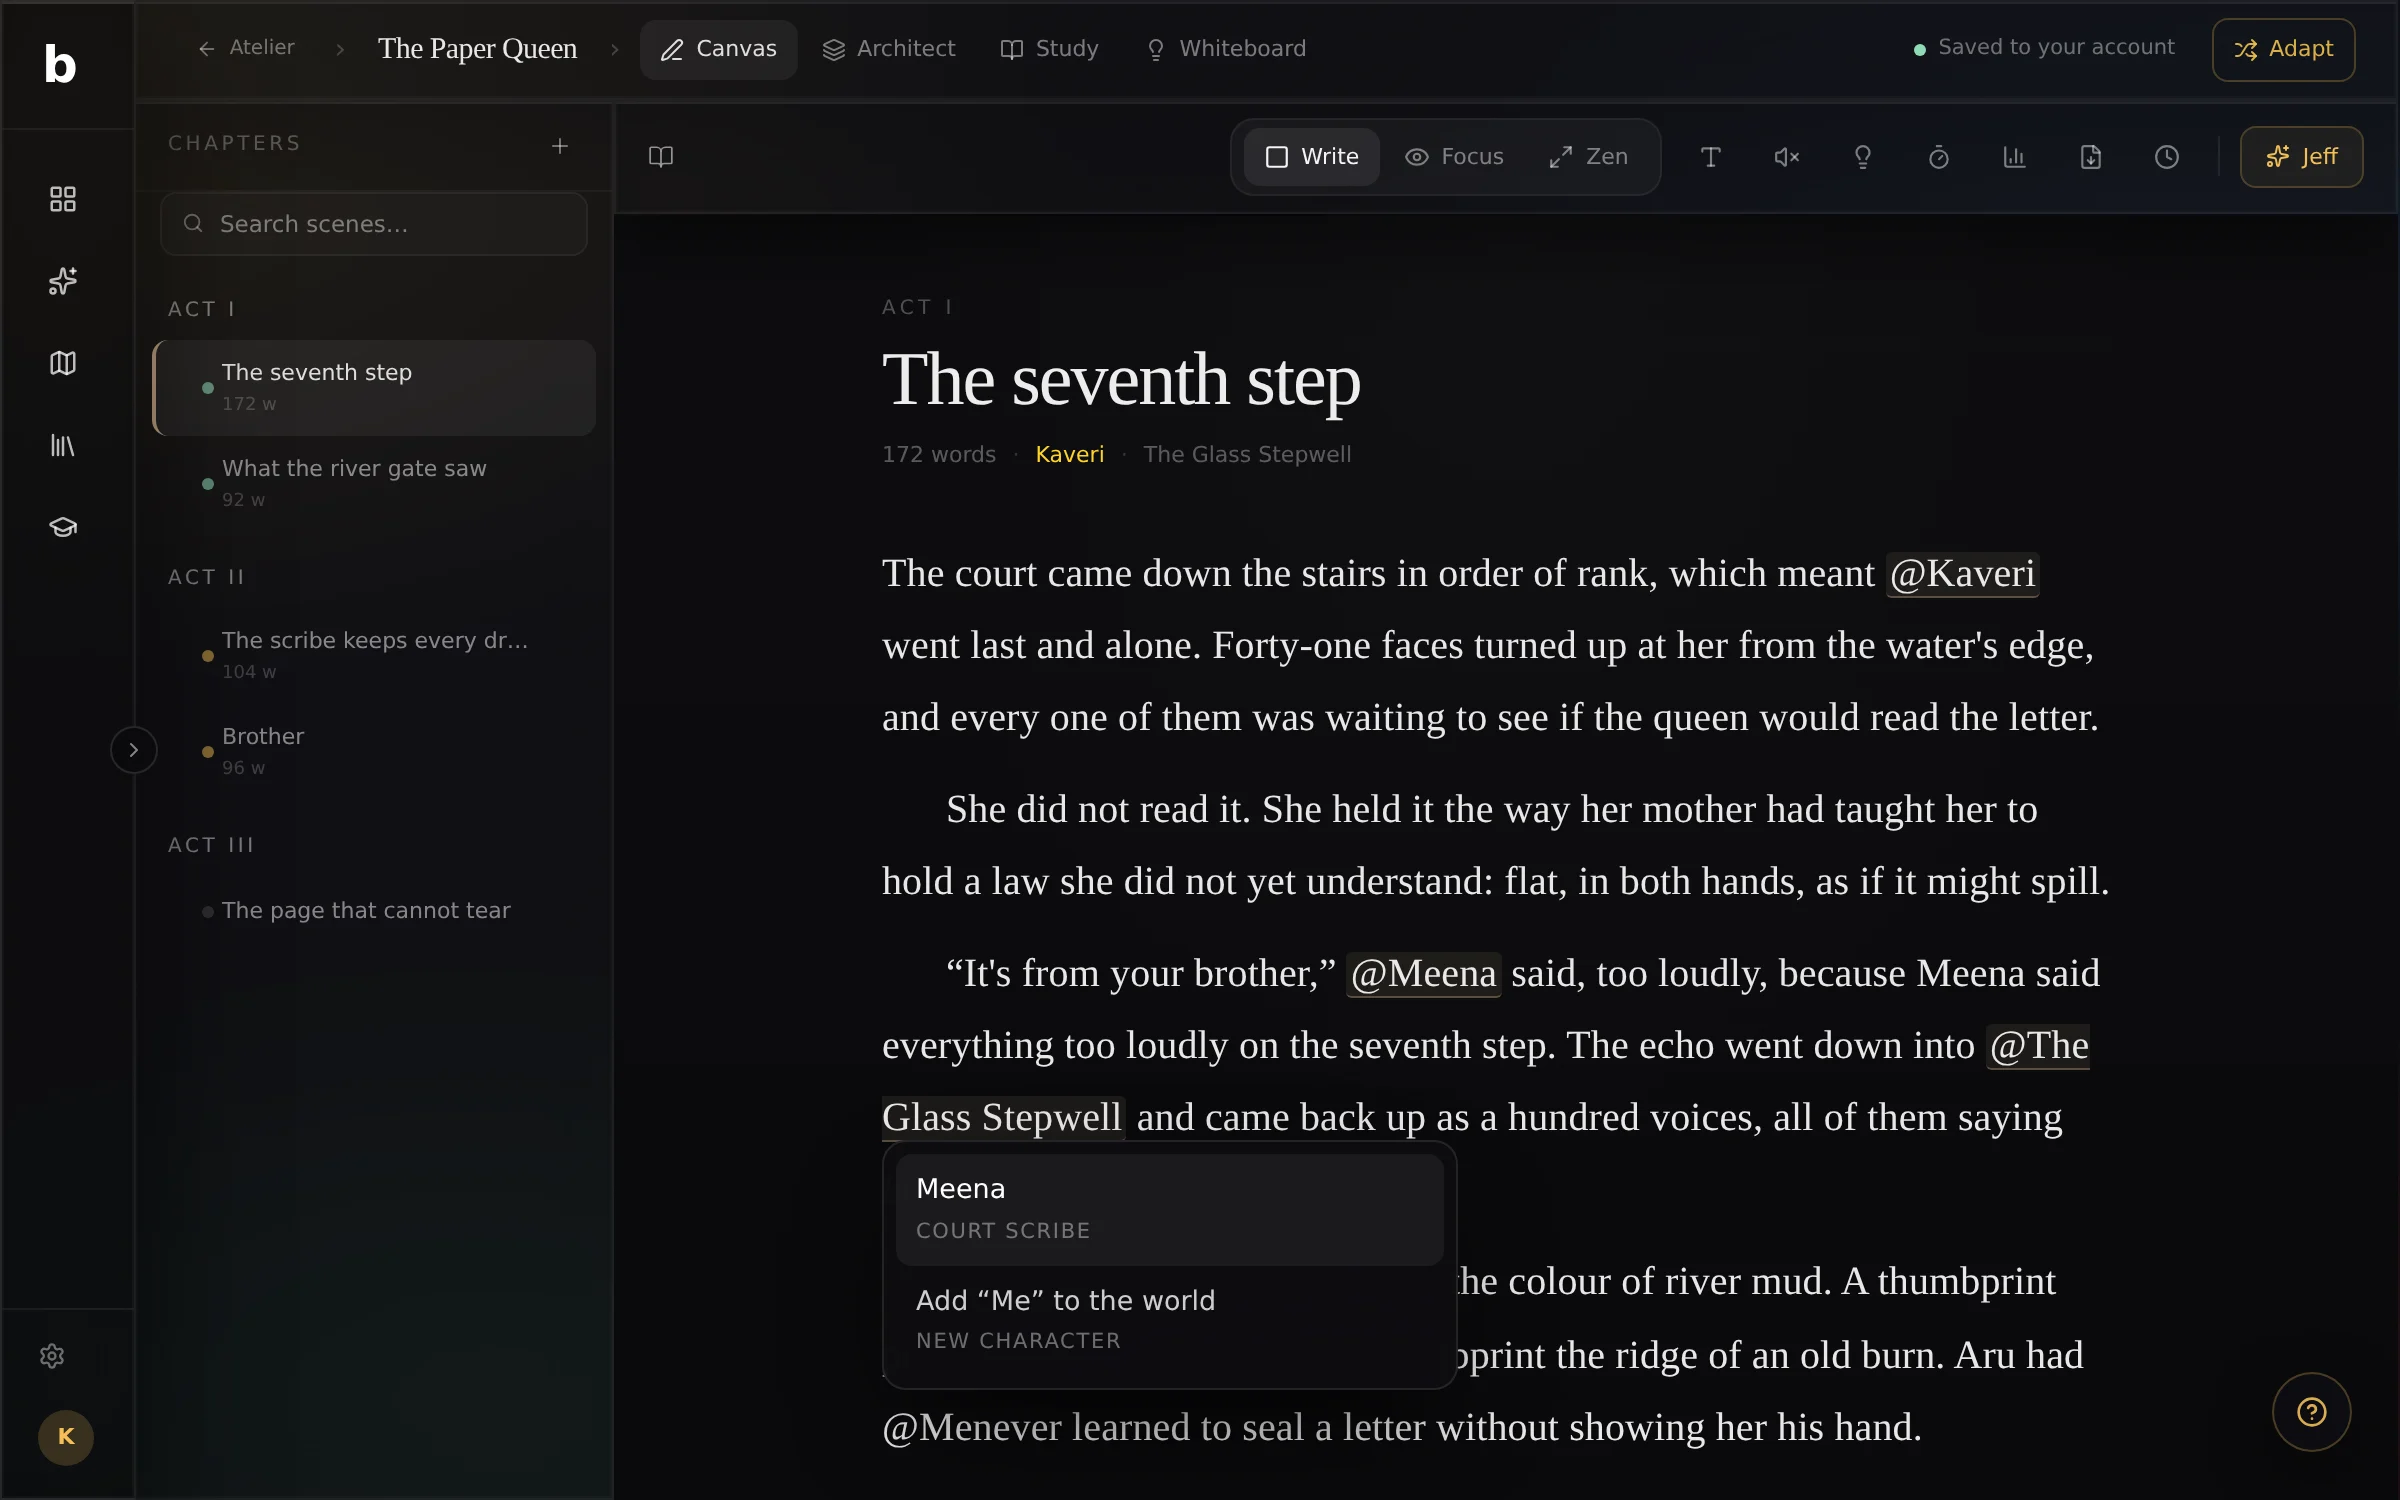Go back to Atelier
2400x1500 pixels.
246,48
